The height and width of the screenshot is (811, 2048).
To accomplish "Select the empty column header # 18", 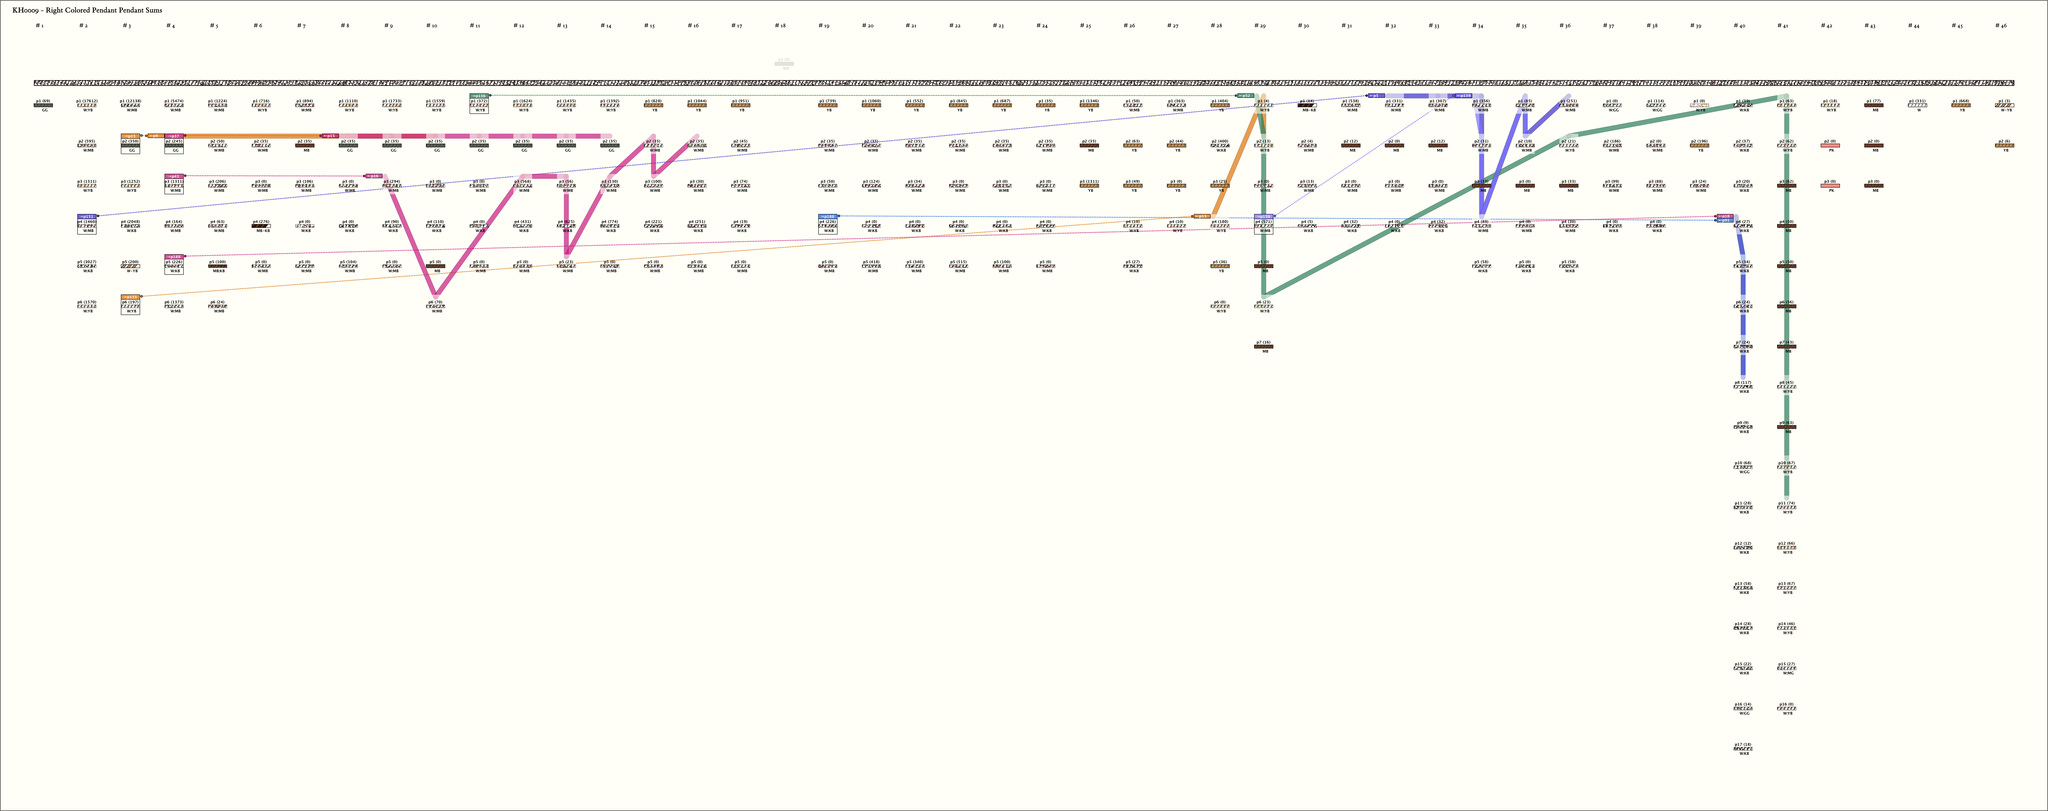I will [x=780, y=25].
